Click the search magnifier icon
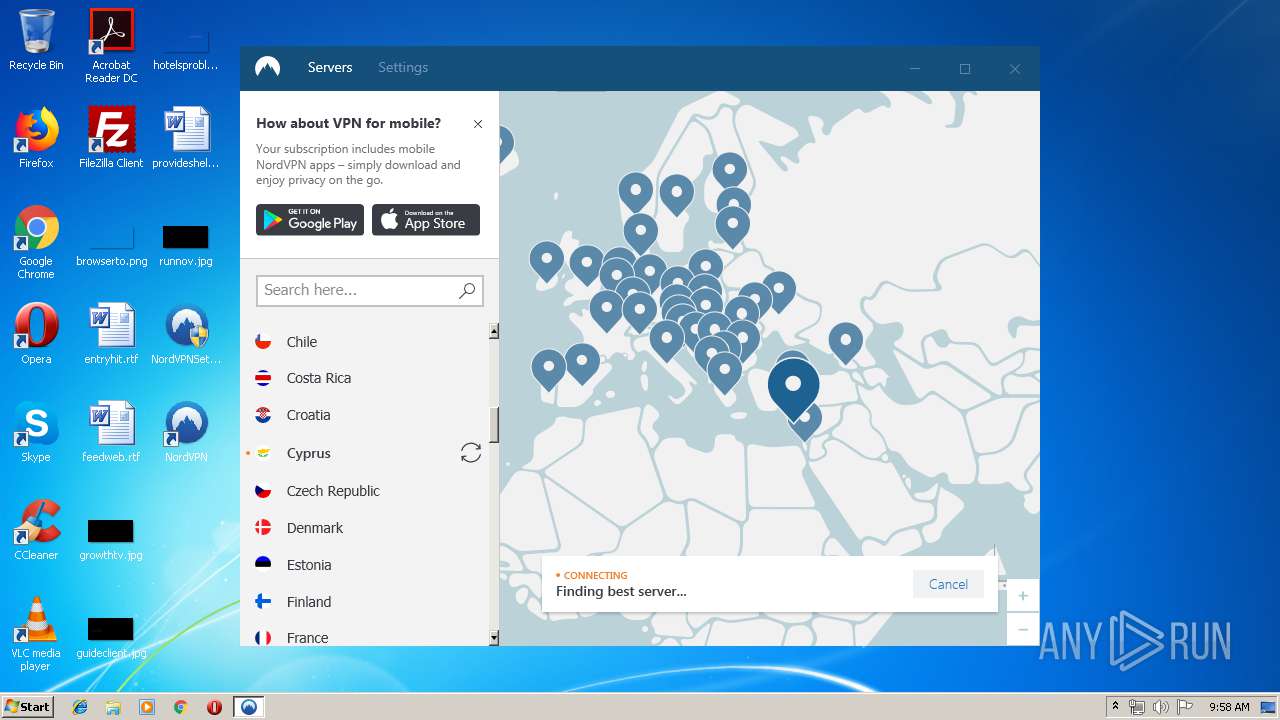Viewport: 1280px width, 720px height. (467, 290)
